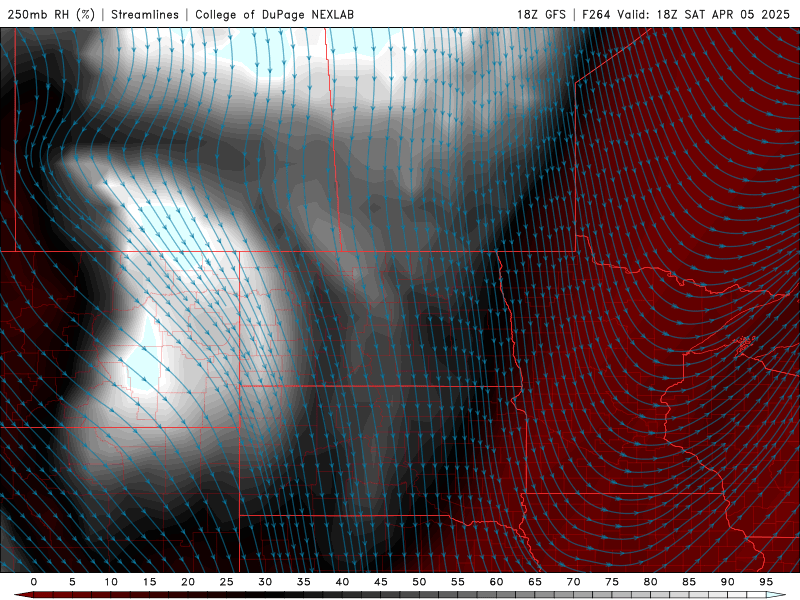800x600 pixels.
Task: Click 'F264 Valid: 18Z SAT APR 05 2025'
Action: coord(686,14)
